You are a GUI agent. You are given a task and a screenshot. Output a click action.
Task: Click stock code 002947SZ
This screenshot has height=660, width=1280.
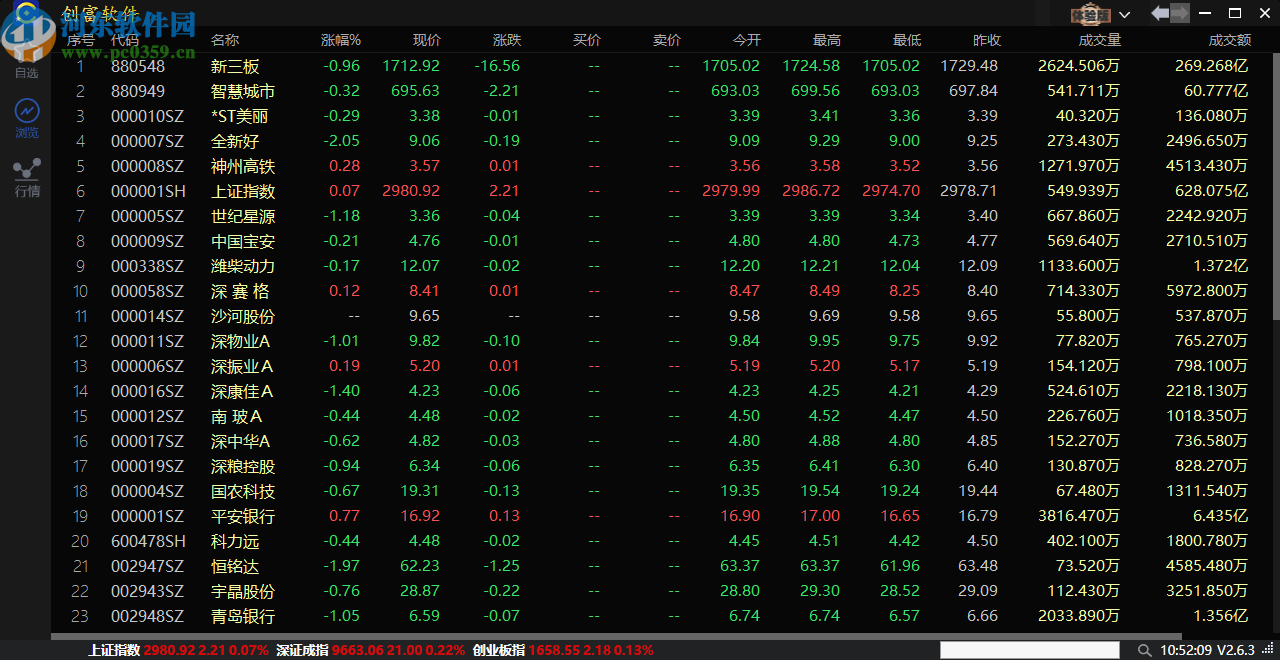pos(147,566)
